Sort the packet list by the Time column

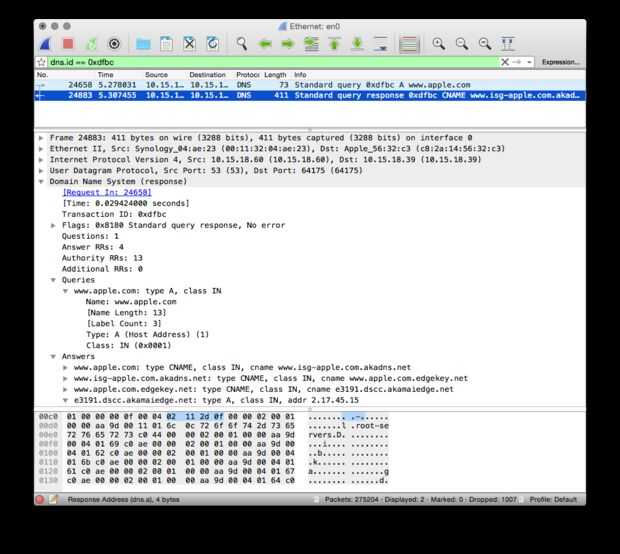[106, 75]
